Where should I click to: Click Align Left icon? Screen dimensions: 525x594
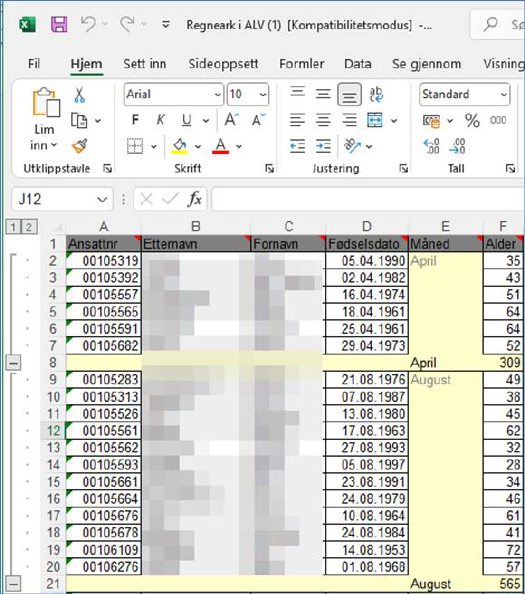[297, 120]
